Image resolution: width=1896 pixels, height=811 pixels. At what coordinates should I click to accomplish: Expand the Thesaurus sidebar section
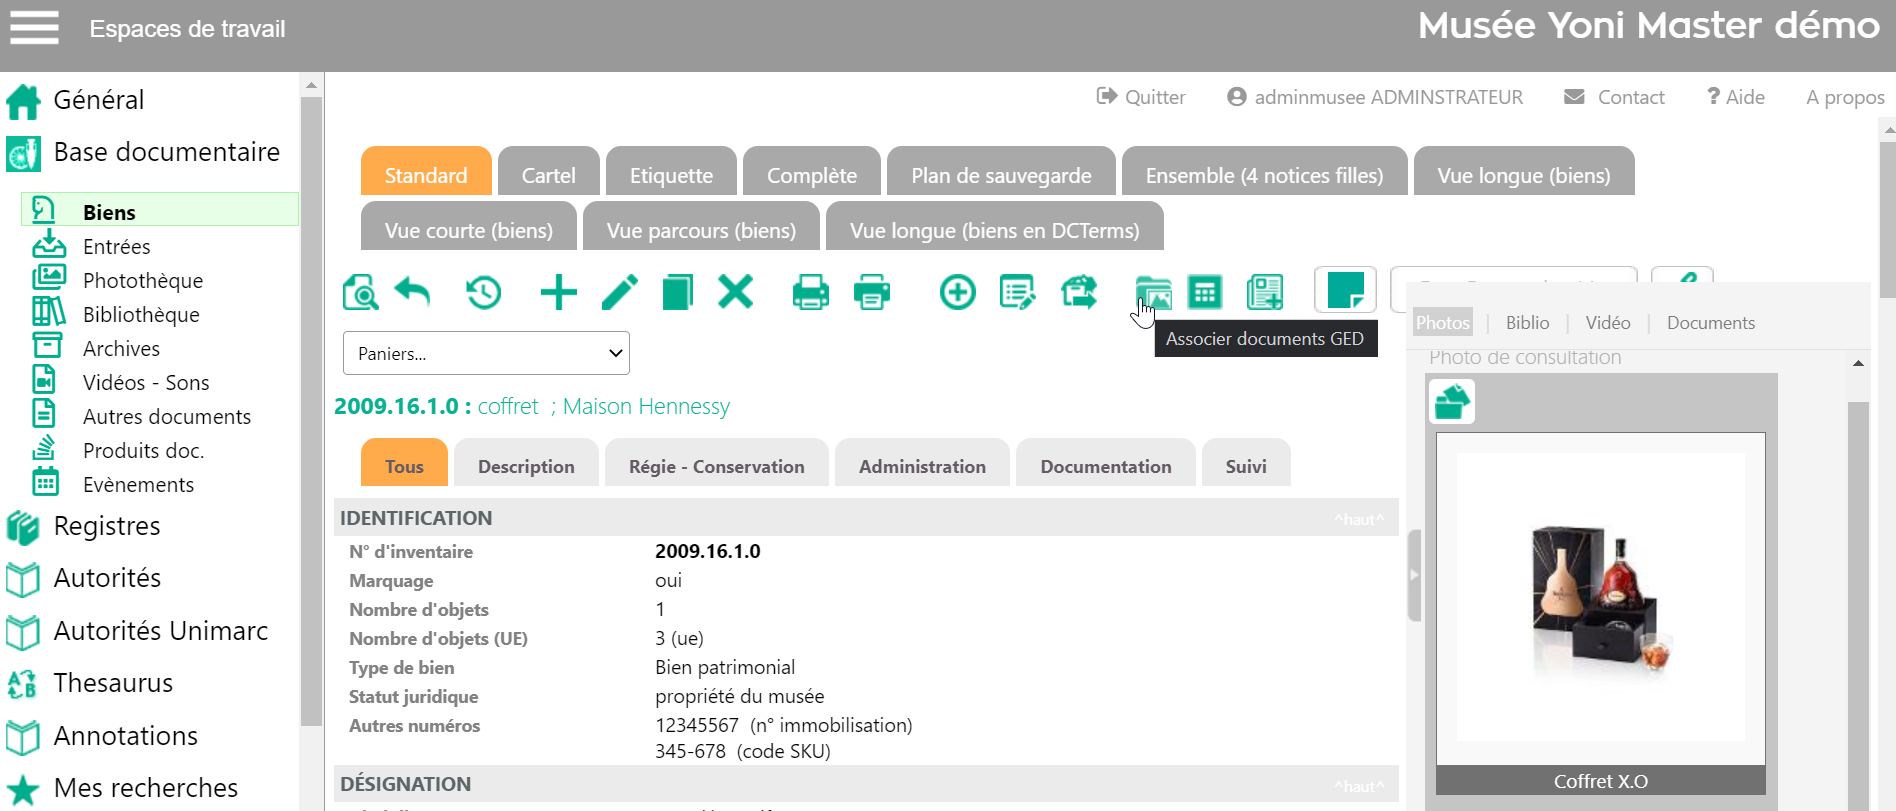coord(113,683)
